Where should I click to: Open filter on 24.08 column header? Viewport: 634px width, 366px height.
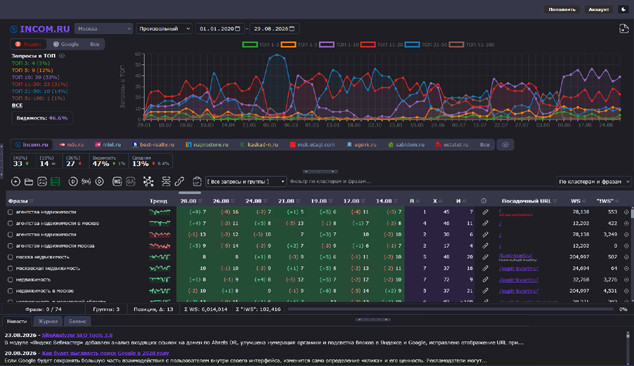coord(265,201)
